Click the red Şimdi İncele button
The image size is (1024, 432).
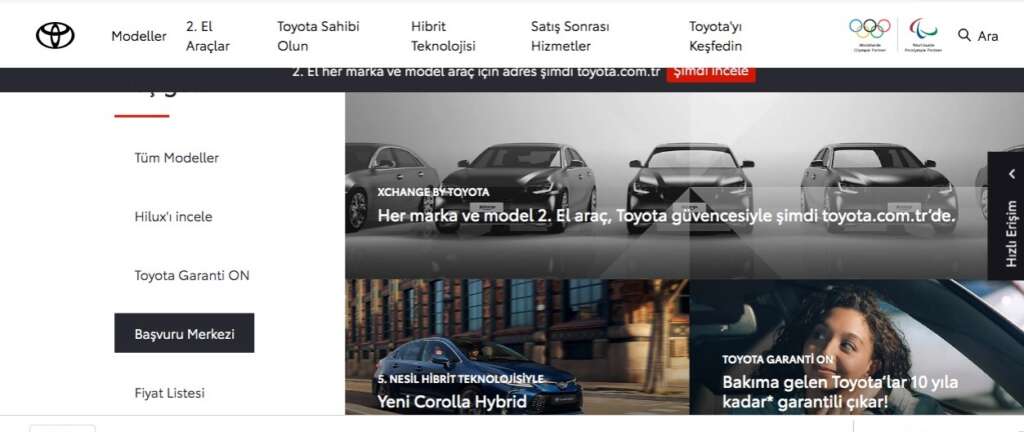click(711, 72)
